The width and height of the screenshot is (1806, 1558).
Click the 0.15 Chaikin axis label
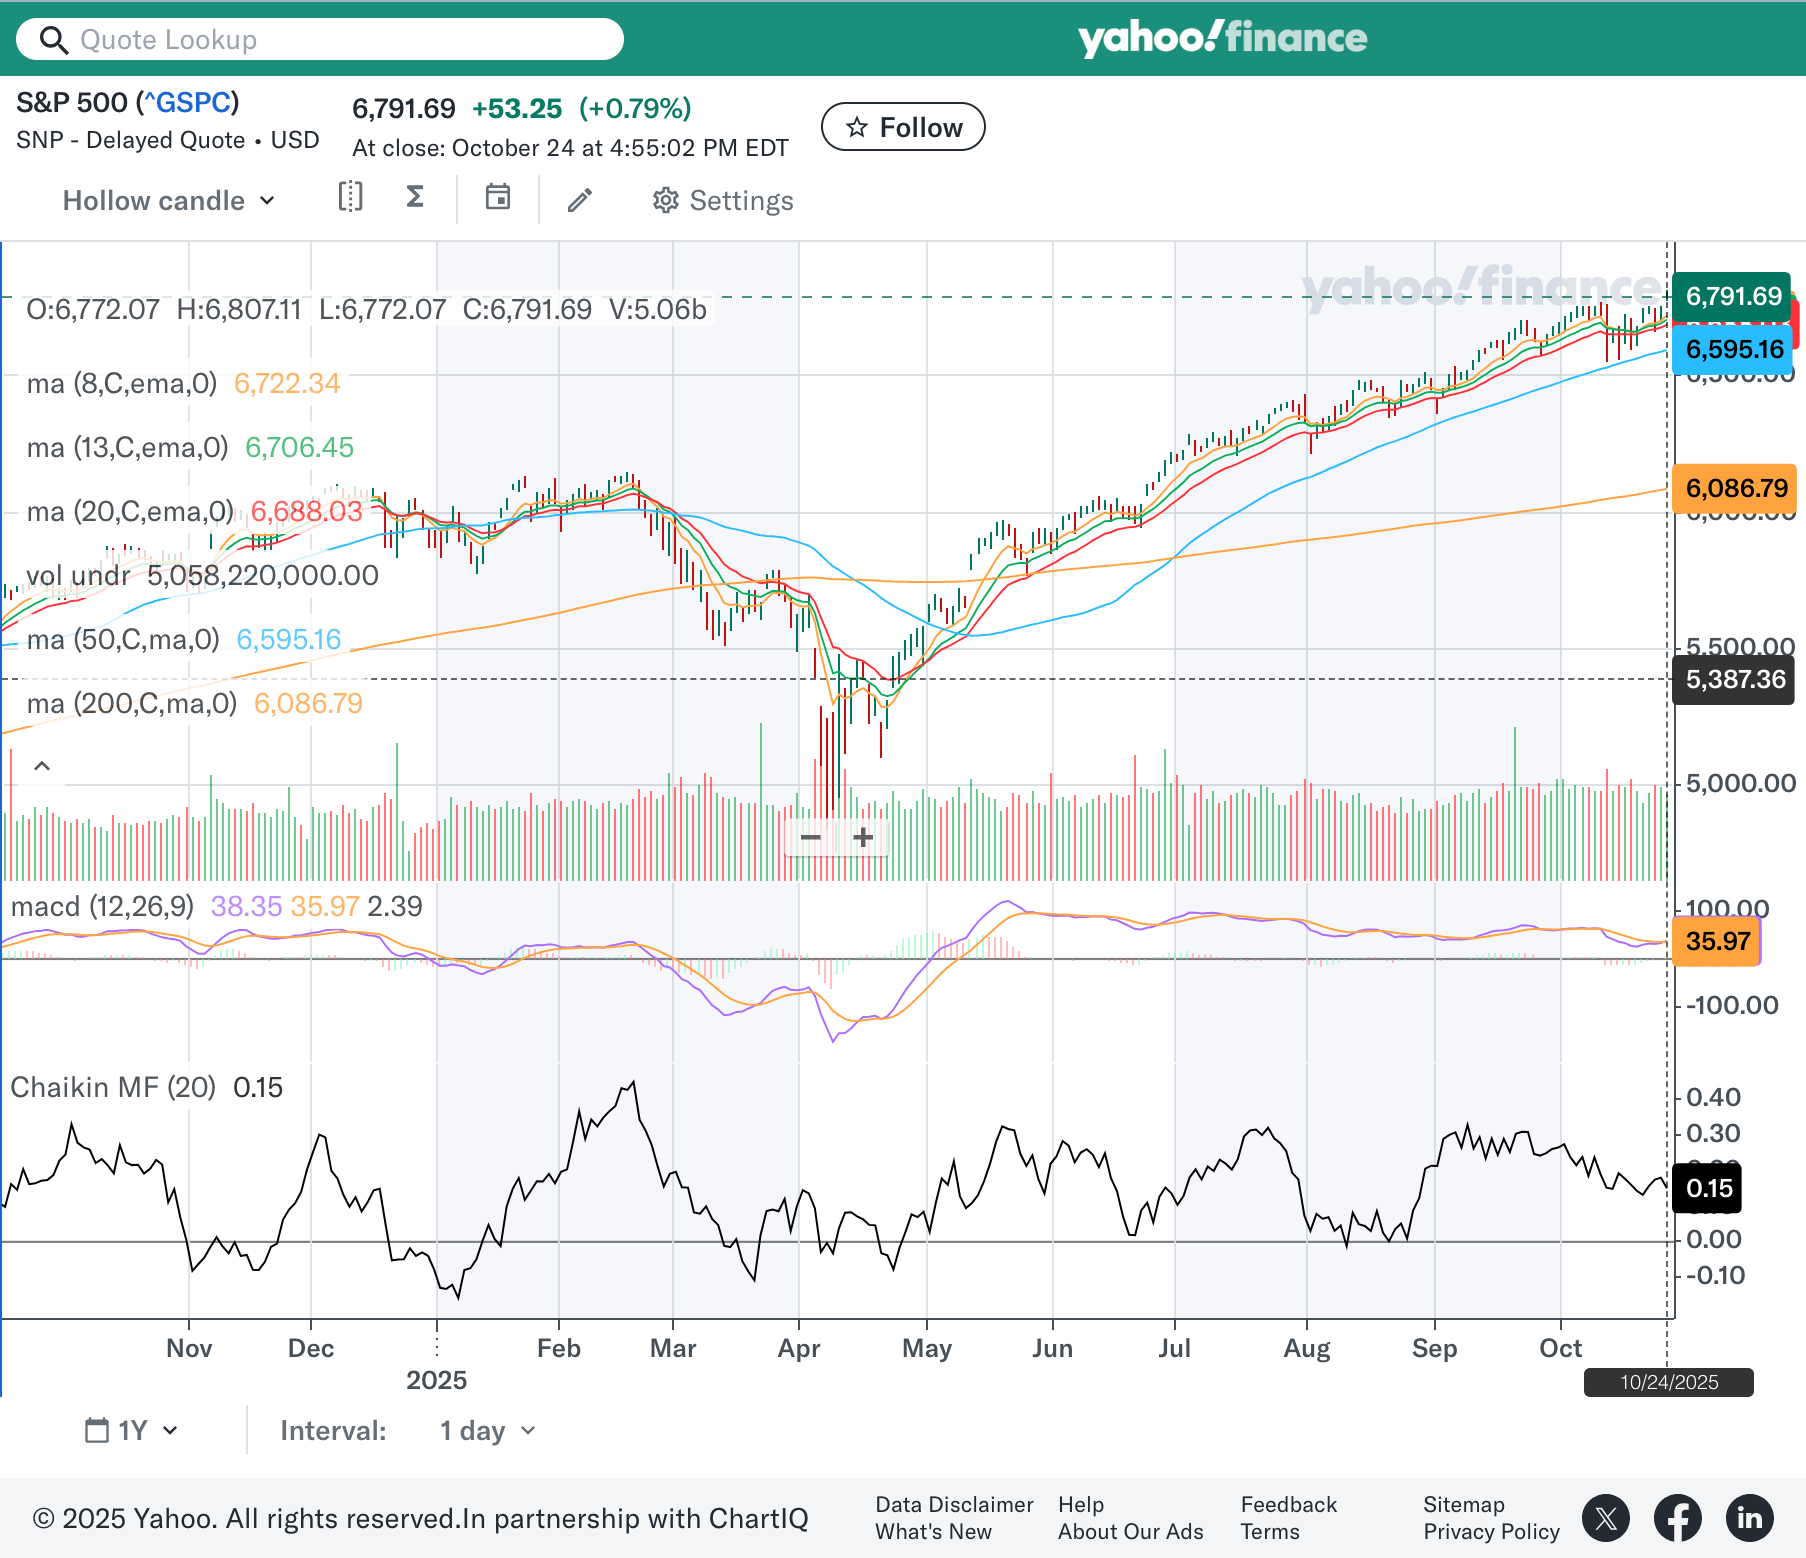click(1708, 1188)
